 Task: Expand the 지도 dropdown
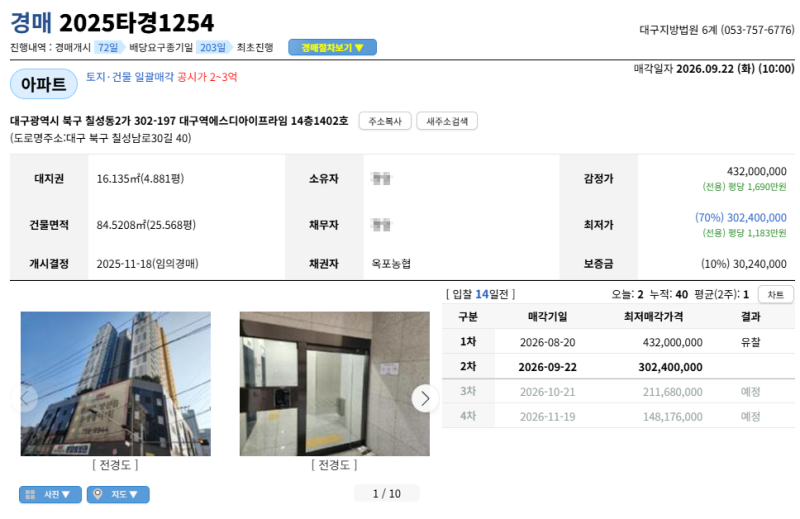(118, 495)
